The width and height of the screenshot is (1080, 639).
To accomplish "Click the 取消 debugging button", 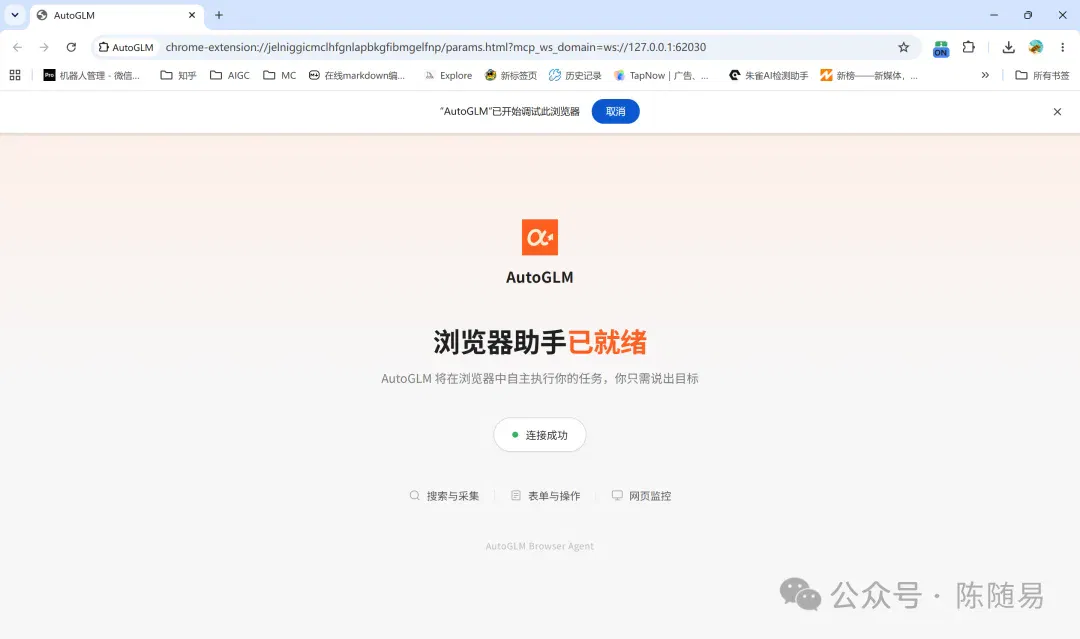I will point(616,112).
